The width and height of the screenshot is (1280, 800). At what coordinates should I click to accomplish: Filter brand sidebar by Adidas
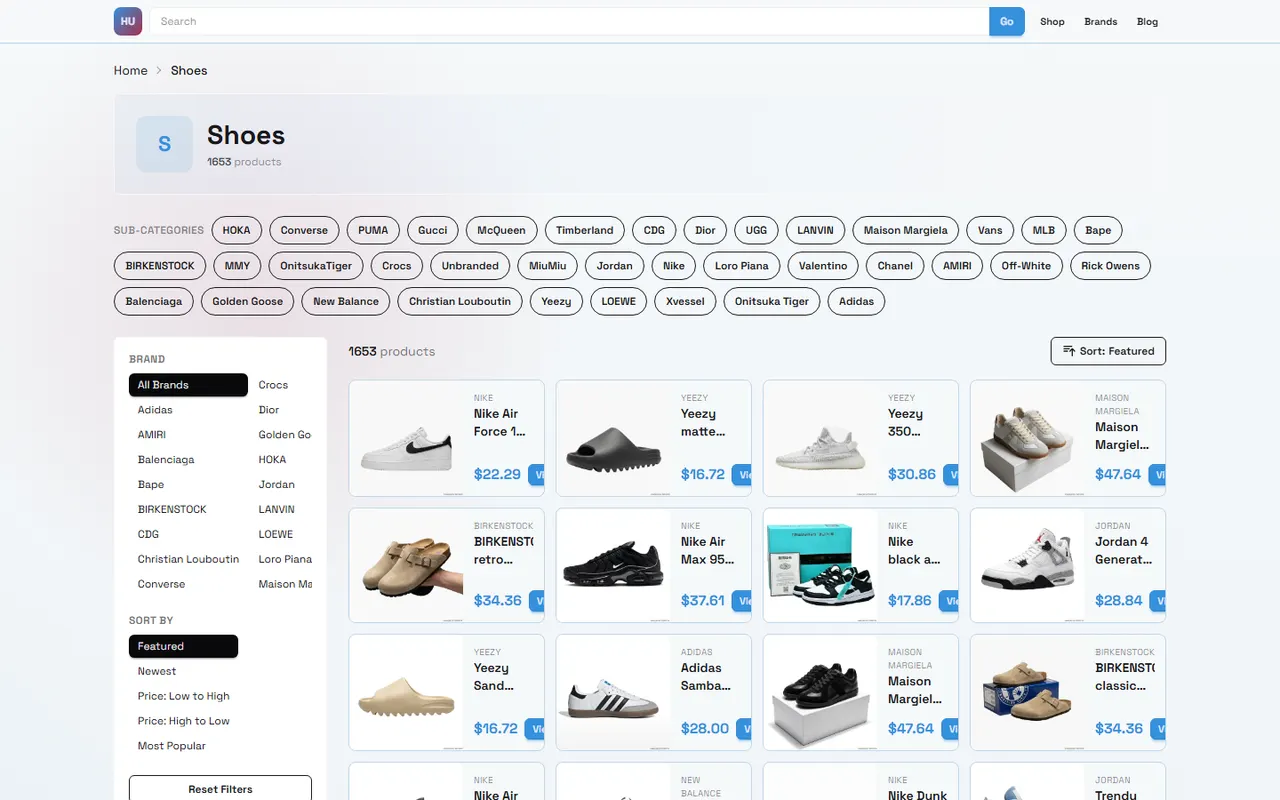click(x=155, y=410)
